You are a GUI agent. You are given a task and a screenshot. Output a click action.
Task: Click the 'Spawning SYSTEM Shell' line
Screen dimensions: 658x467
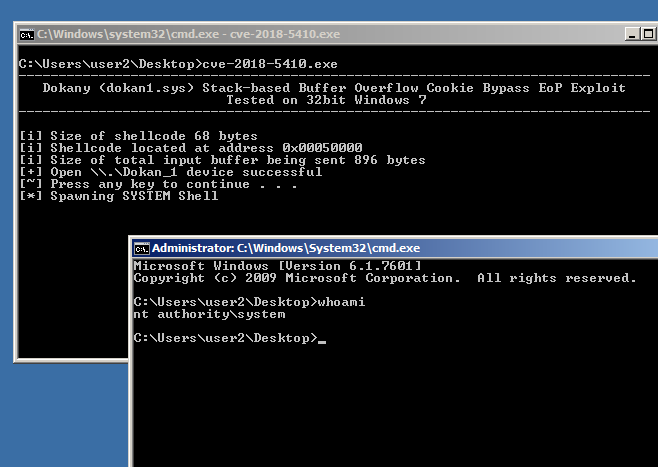119,196
